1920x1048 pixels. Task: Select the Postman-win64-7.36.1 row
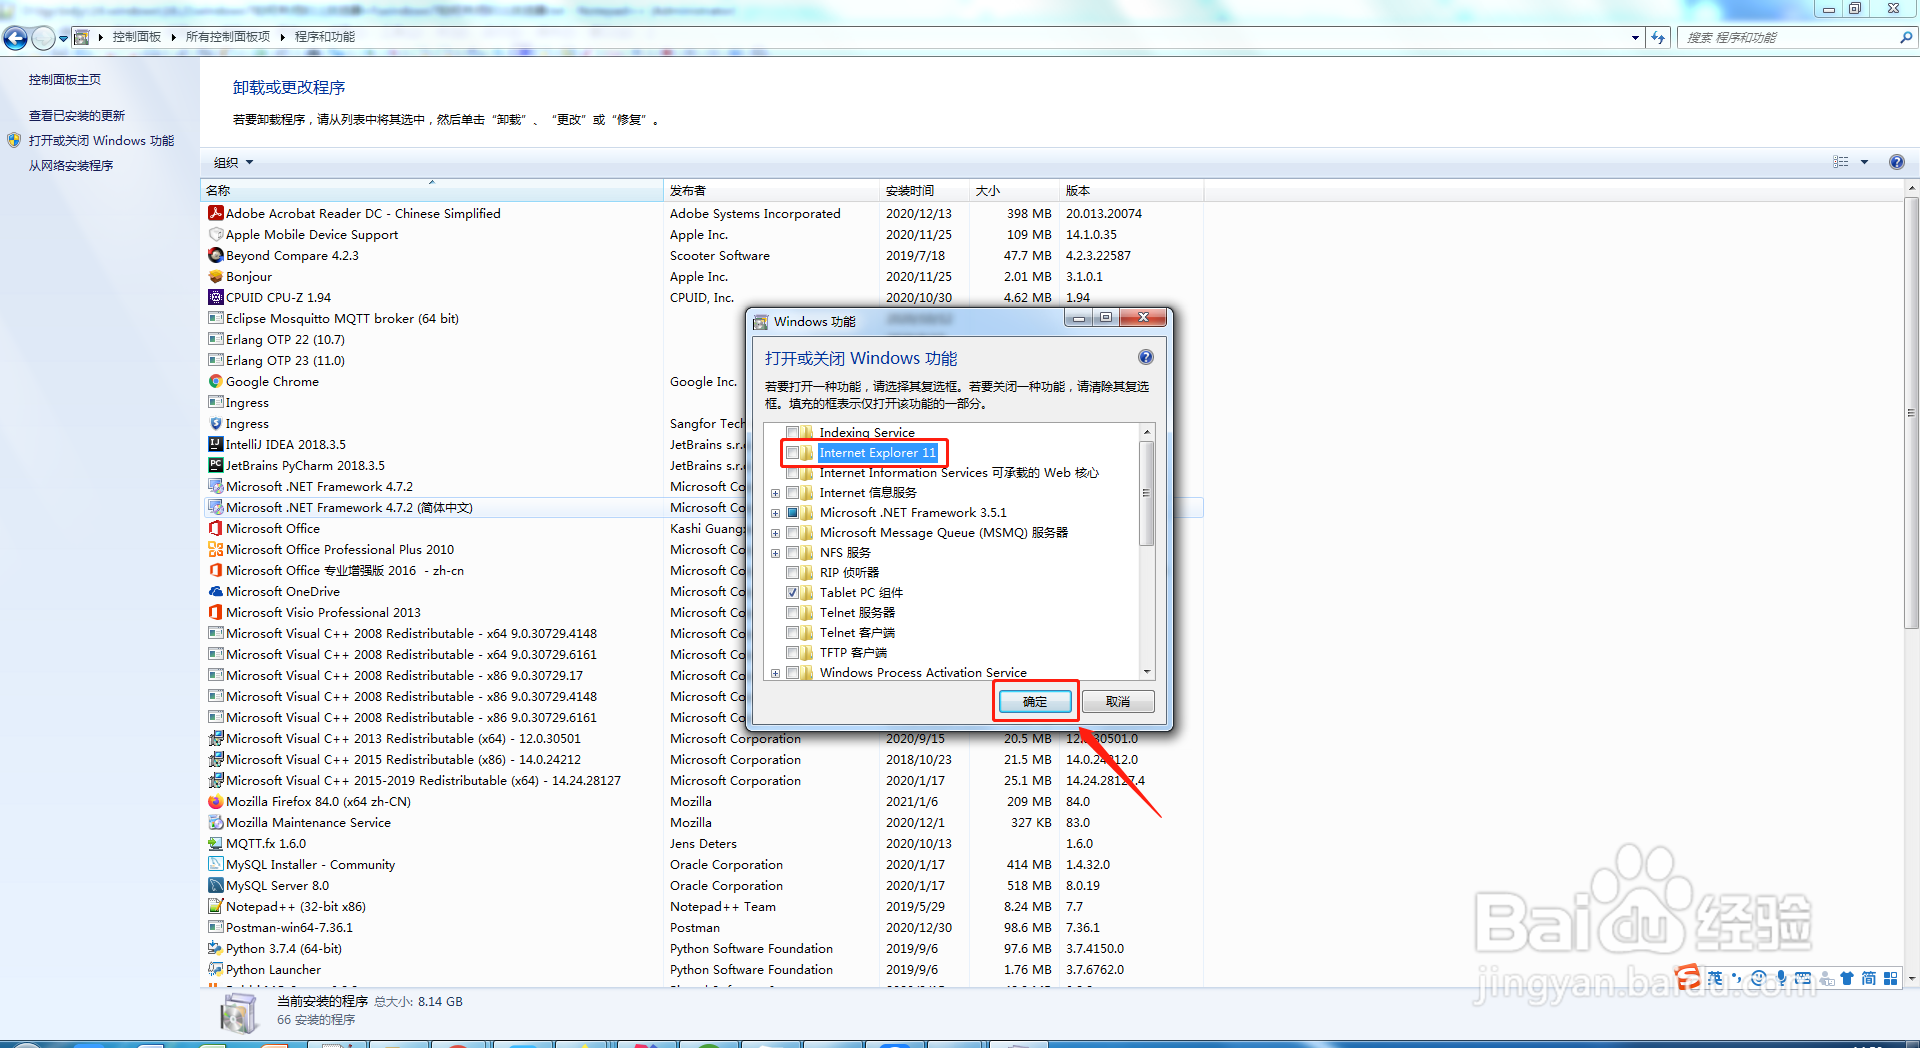point(702,927)
